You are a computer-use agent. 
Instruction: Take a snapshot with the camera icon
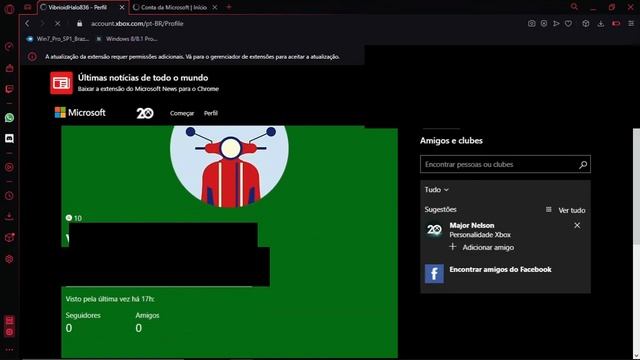(x=531, y=24)
